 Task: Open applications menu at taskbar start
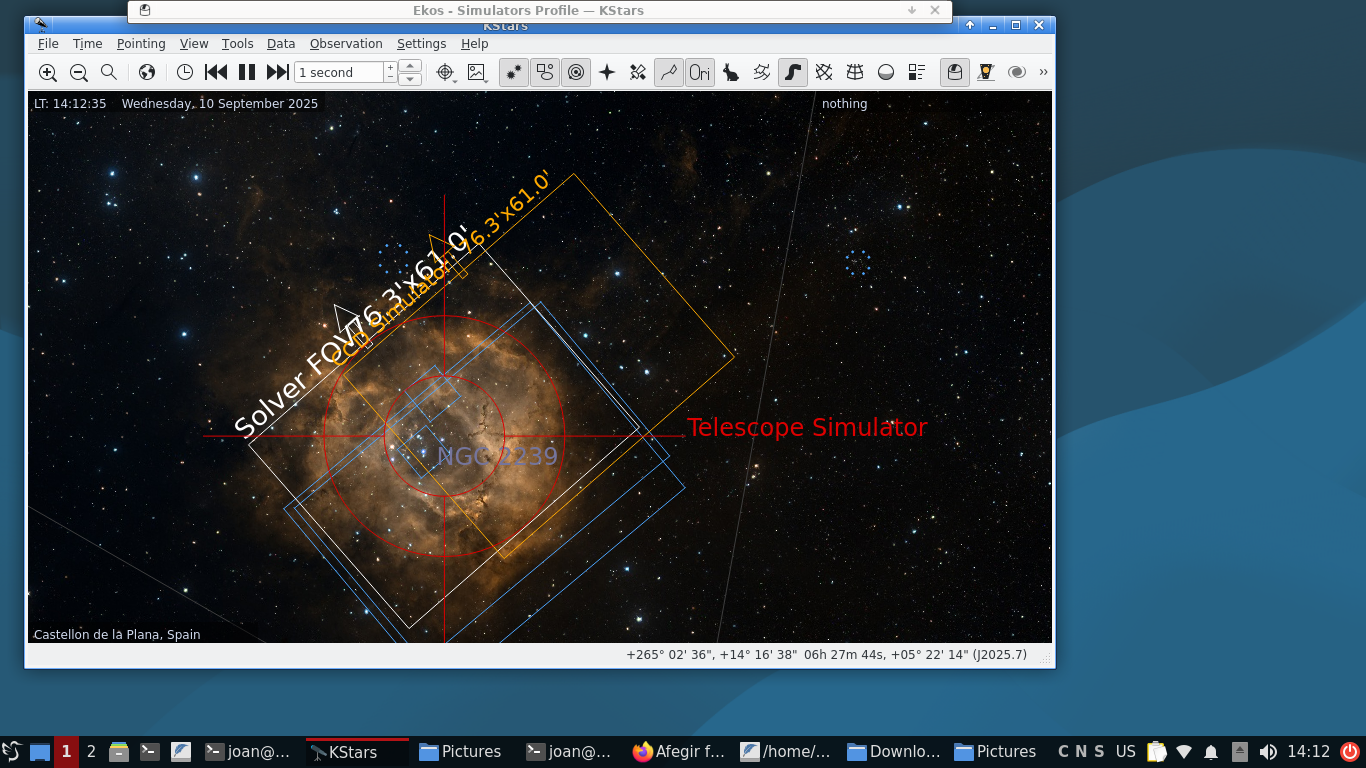(x=12, y=752)
